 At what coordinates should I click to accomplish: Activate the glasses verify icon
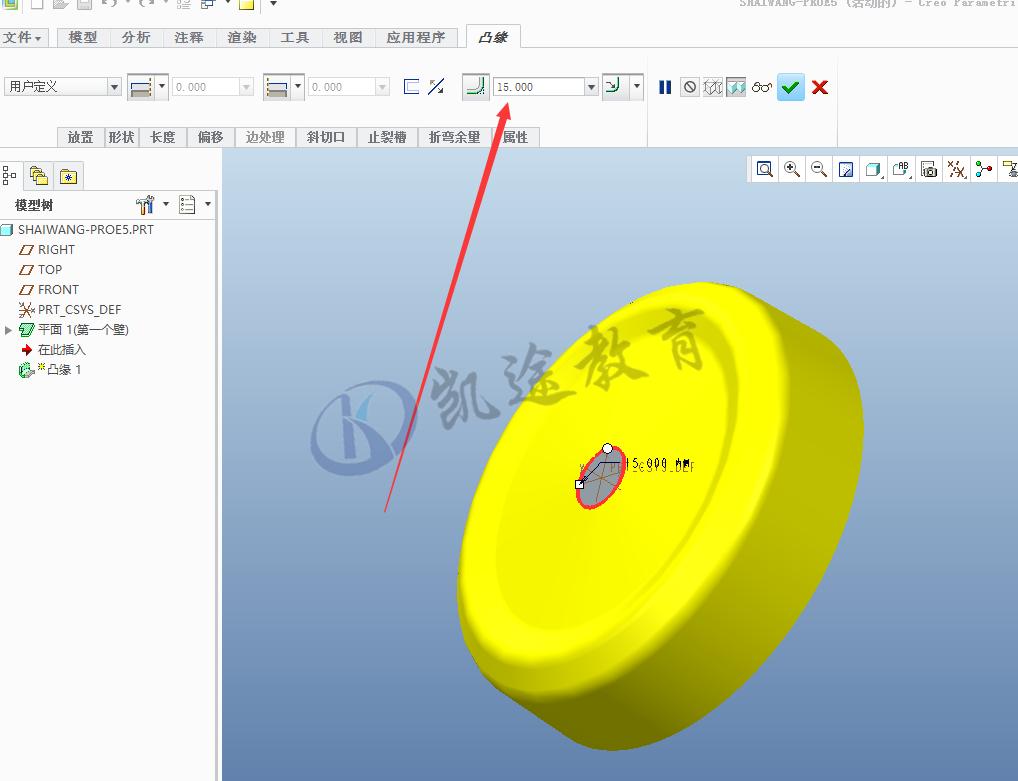click(x=762, y=87)
